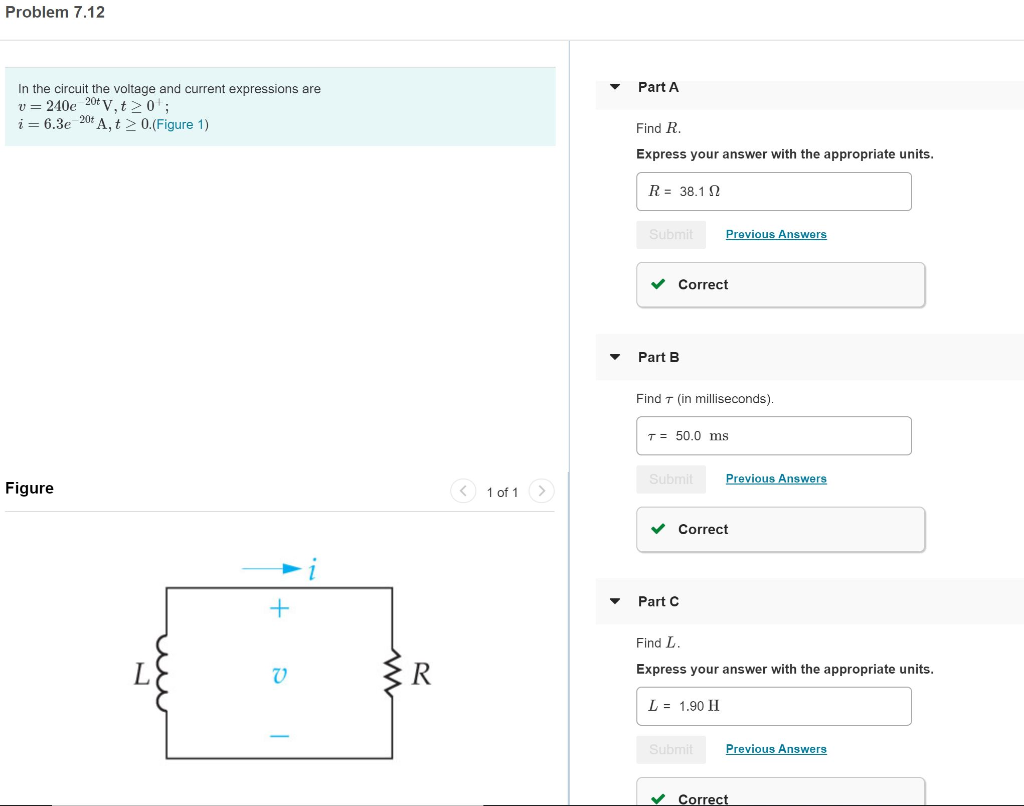Click the inductor L symbol in the circuit
1024x806 pixels.
coord(161,673)
